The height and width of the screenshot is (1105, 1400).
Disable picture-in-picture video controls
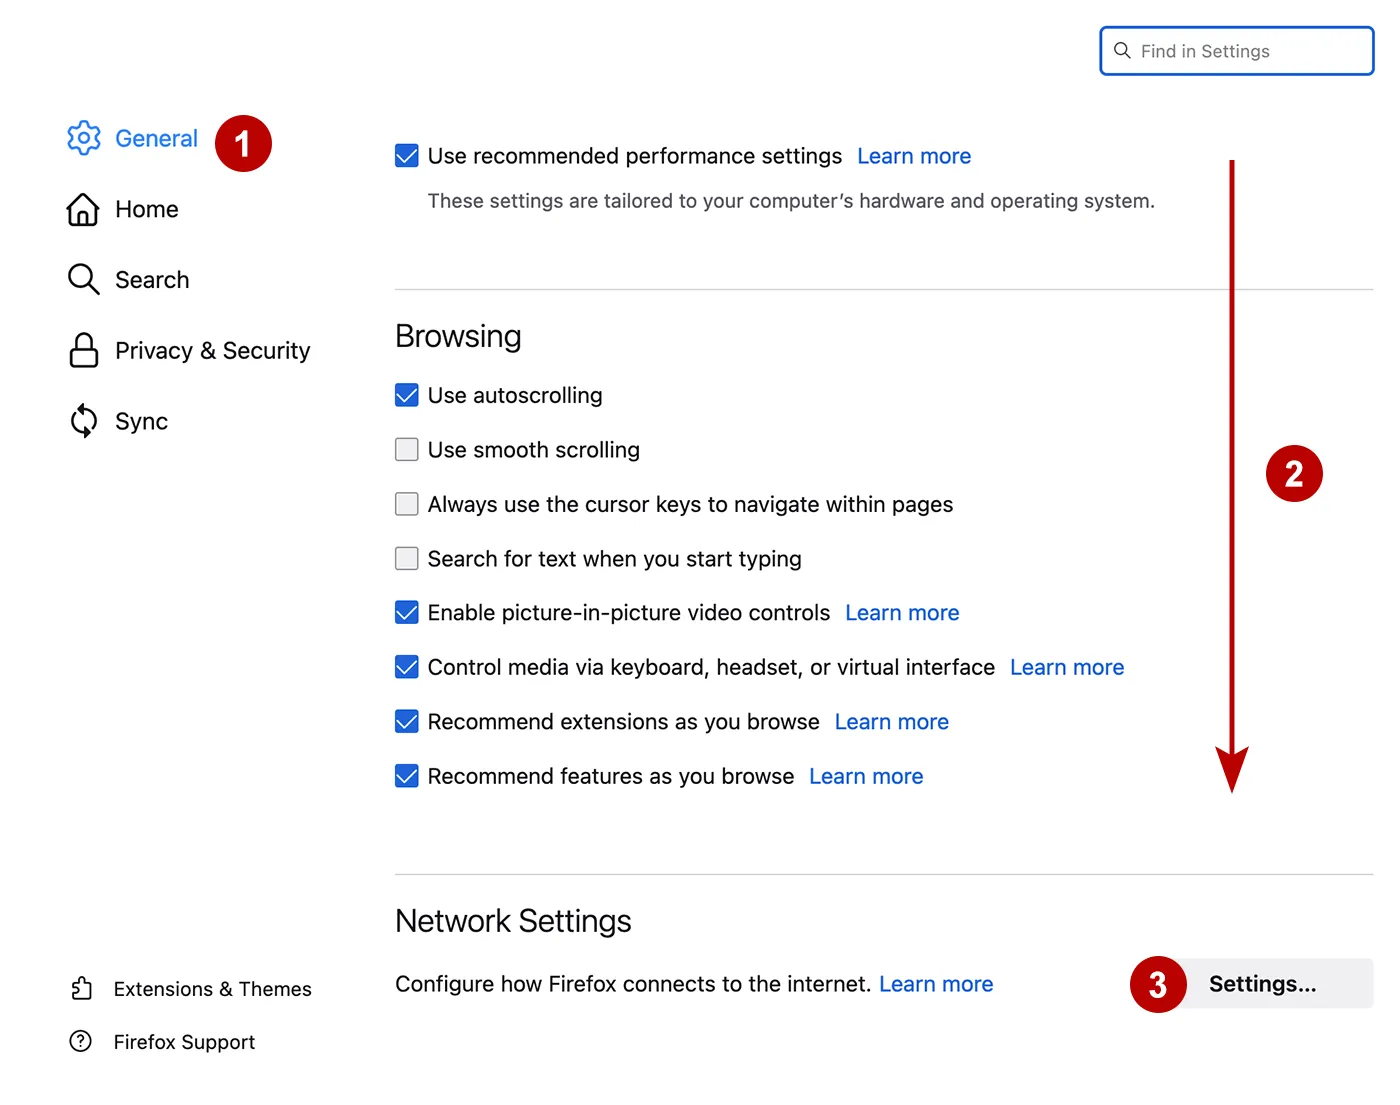[406, 612]
